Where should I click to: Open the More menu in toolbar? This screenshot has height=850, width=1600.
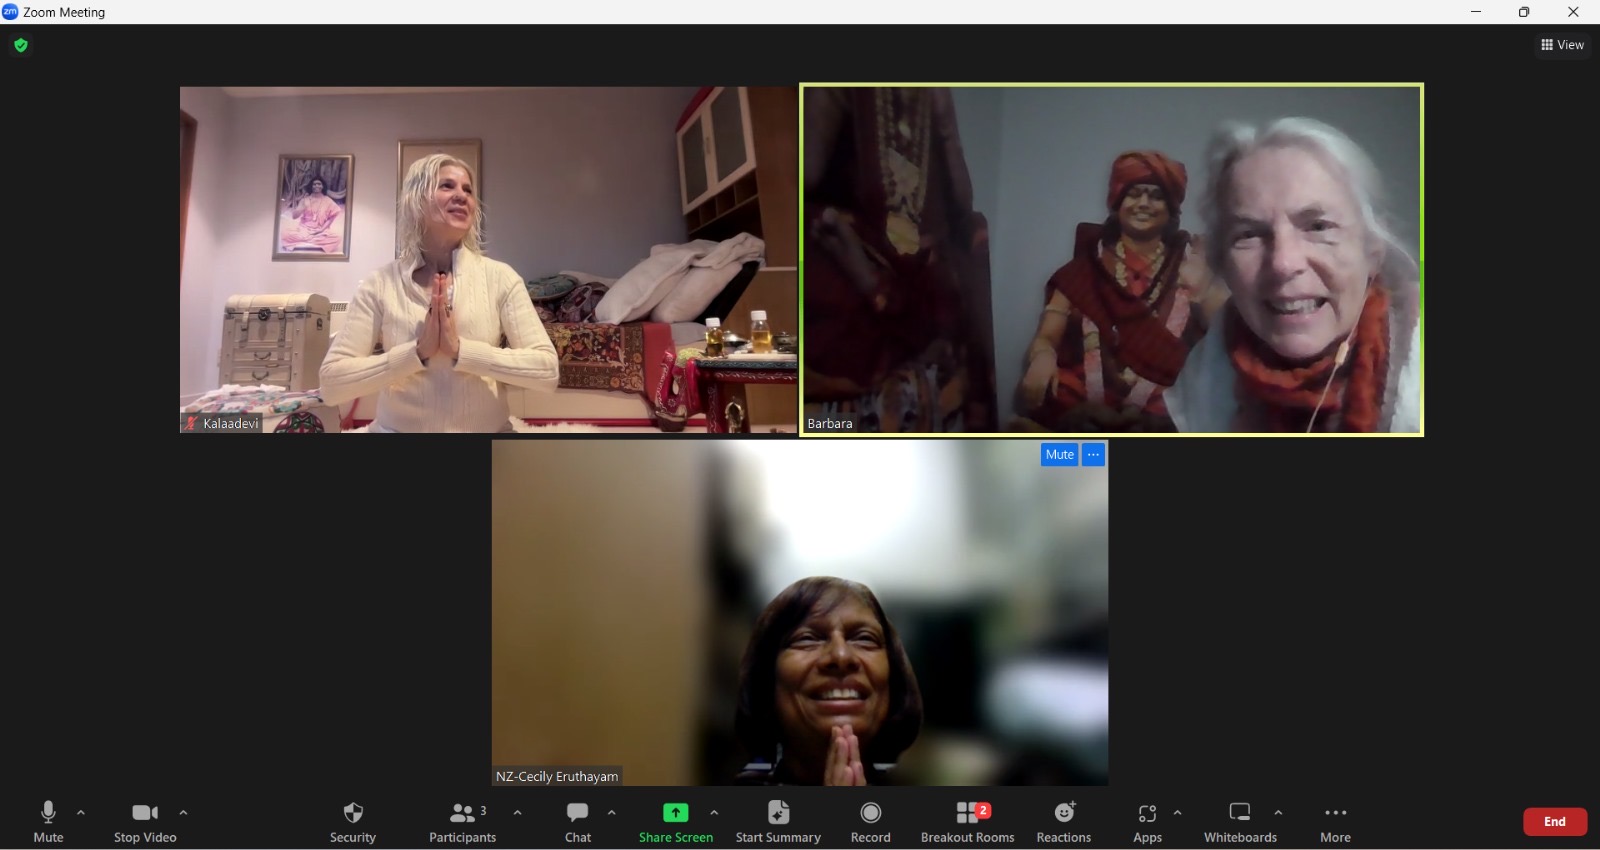[x=1335, y=821]
